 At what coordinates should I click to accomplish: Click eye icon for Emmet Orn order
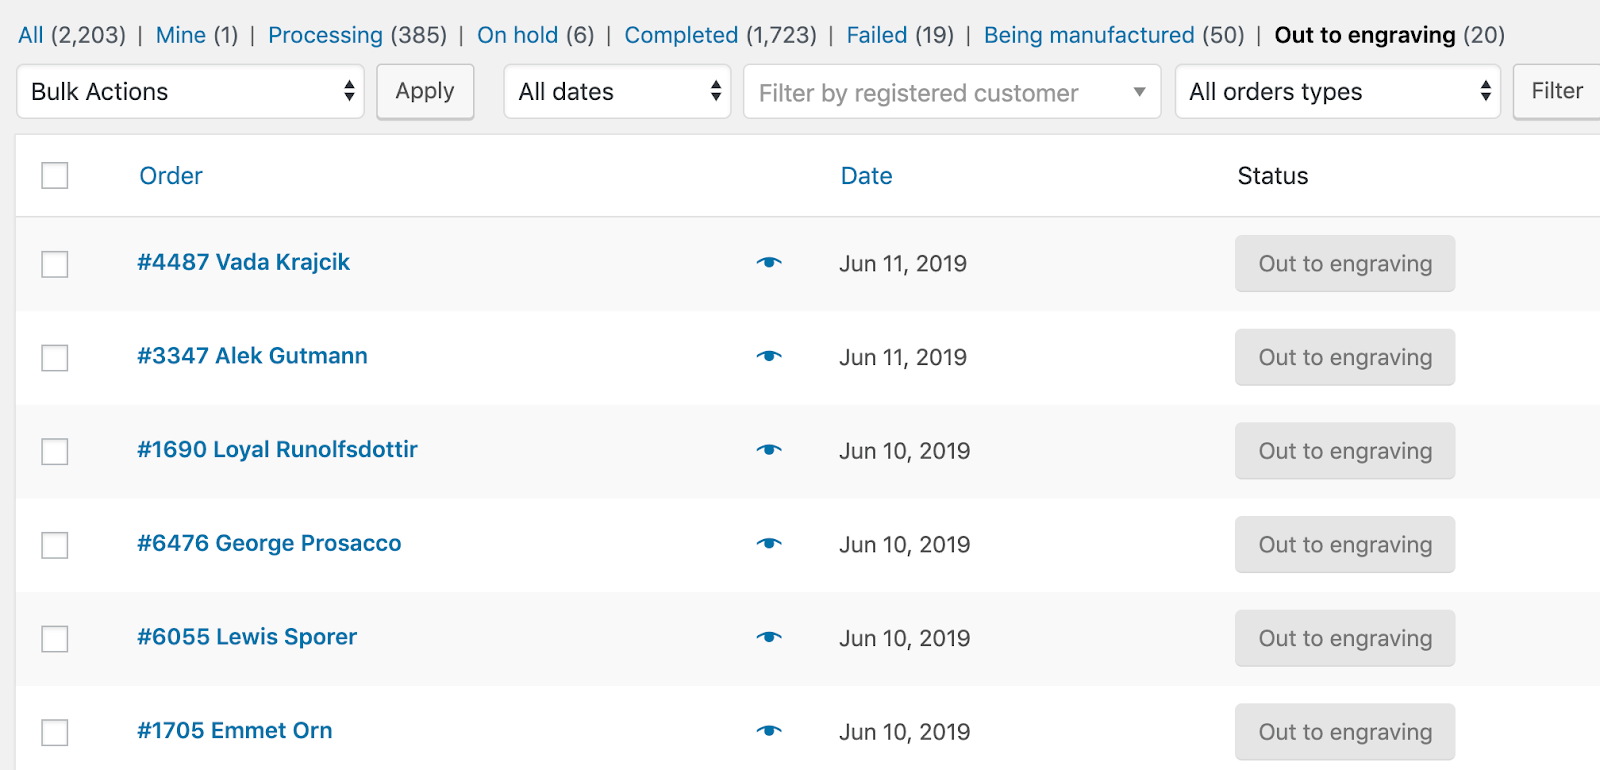coord(769,731)
